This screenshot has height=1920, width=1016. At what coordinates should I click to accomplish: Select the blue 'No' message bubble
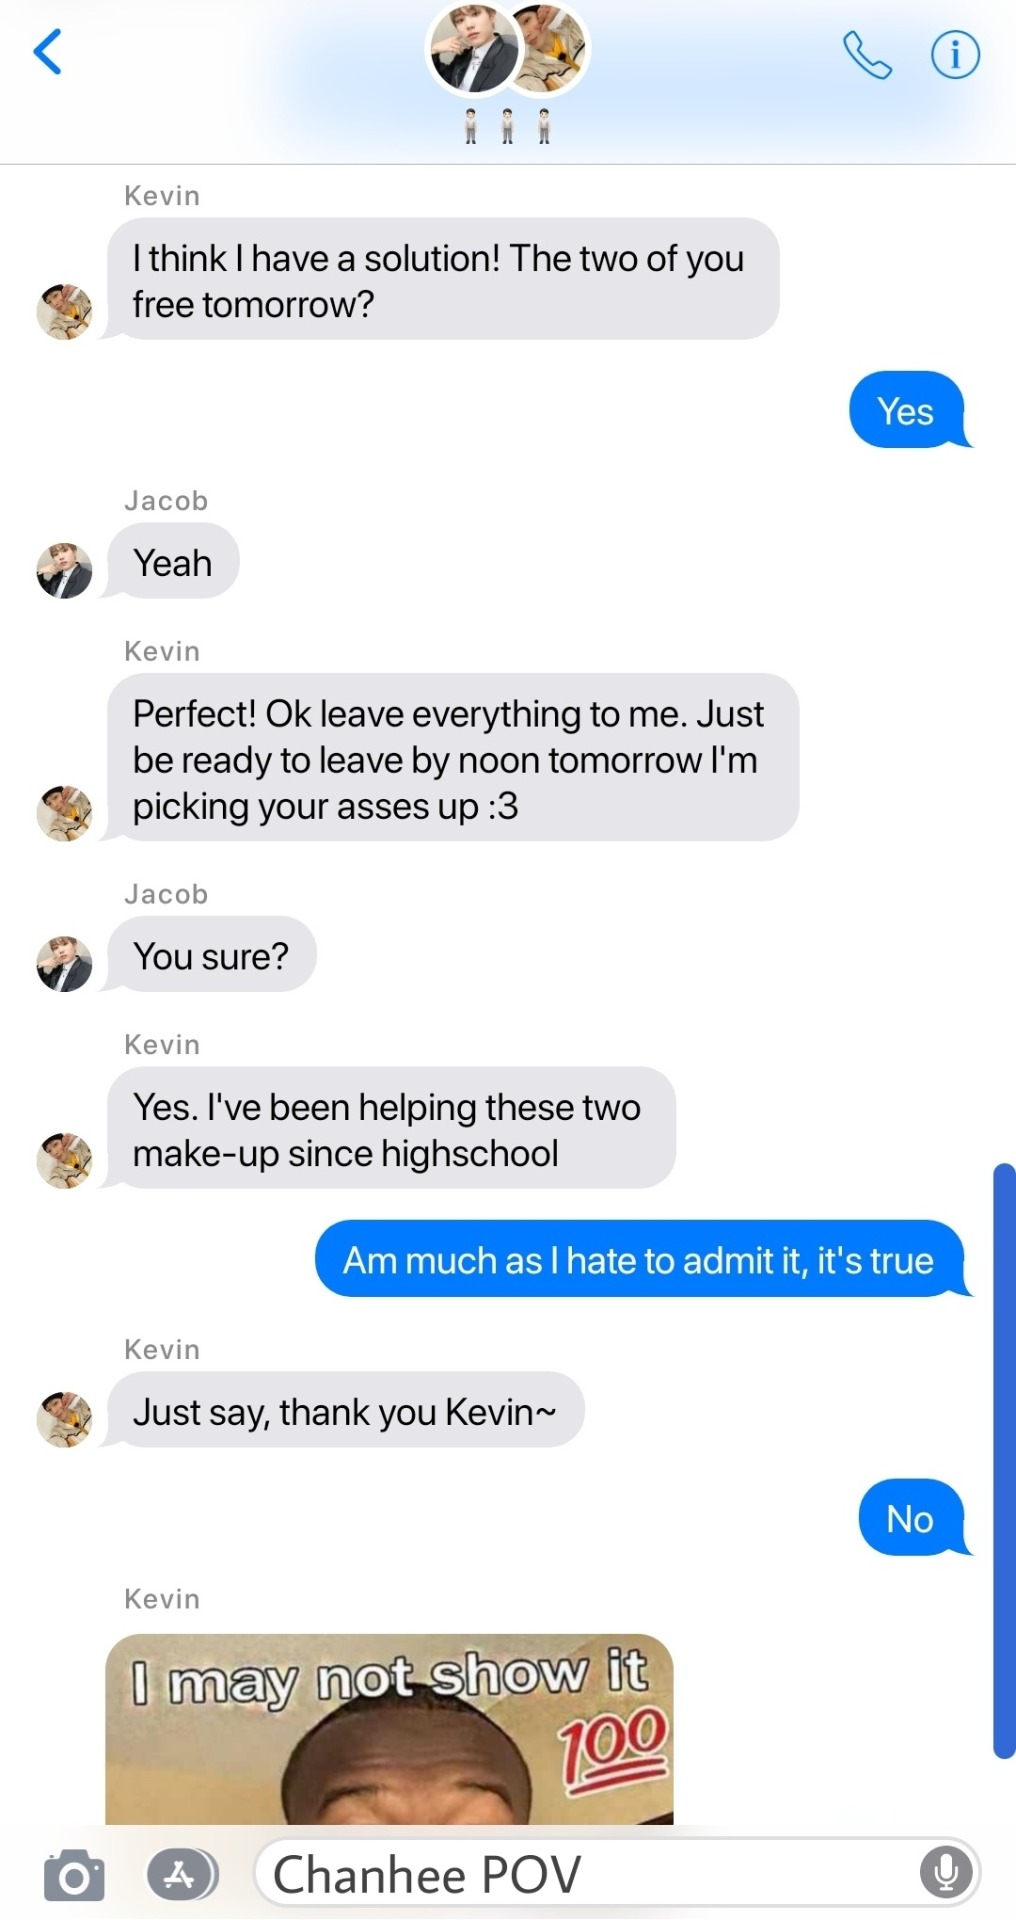click(x=913, y=1517)
